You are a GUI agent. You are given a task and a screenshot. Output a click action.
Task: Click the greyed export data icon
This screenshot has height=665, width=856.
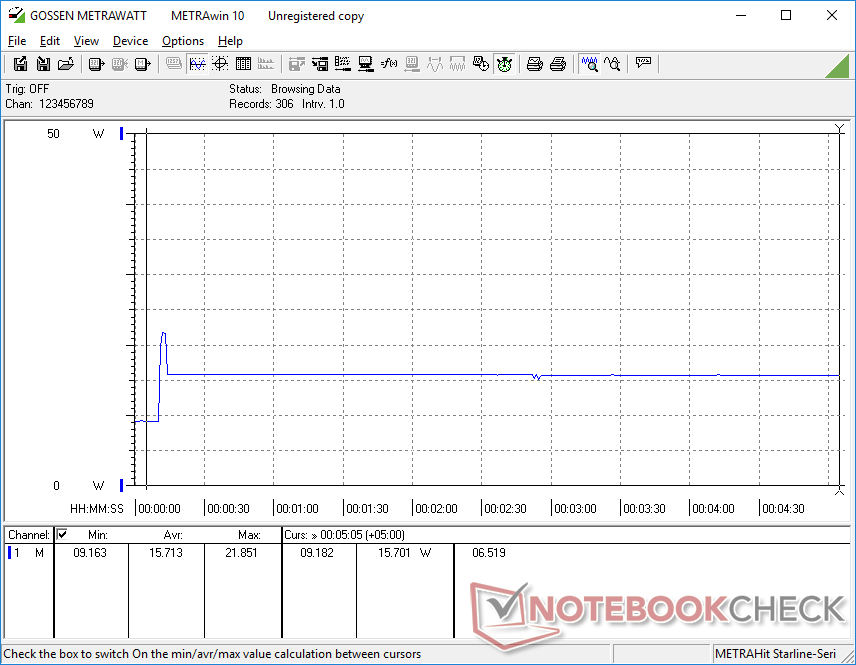297,64
